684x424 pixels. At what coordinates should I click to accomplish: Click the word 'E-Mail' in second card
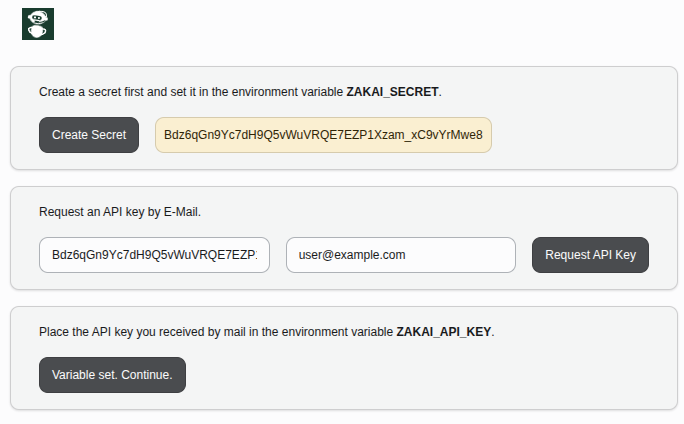coord(181,212)
